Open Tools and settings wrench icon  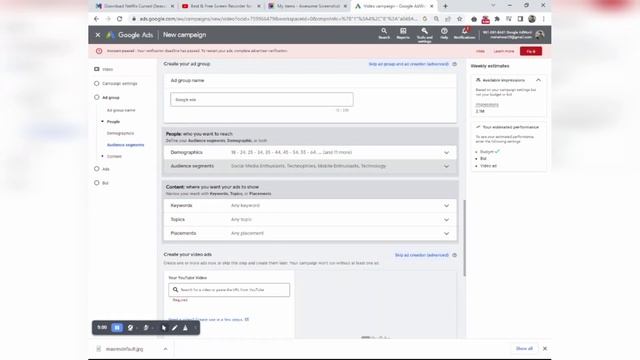[x=424, y=31]
